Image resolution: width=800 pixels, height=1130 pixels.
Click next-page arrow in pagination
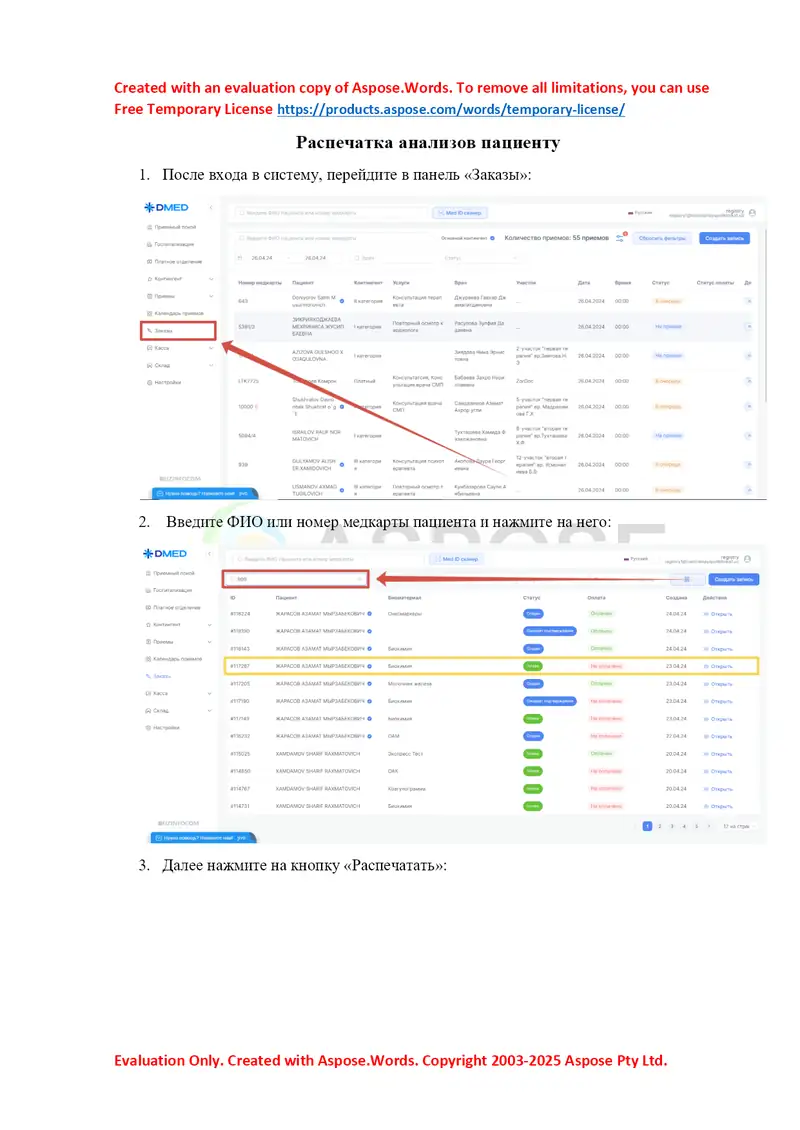709,827
